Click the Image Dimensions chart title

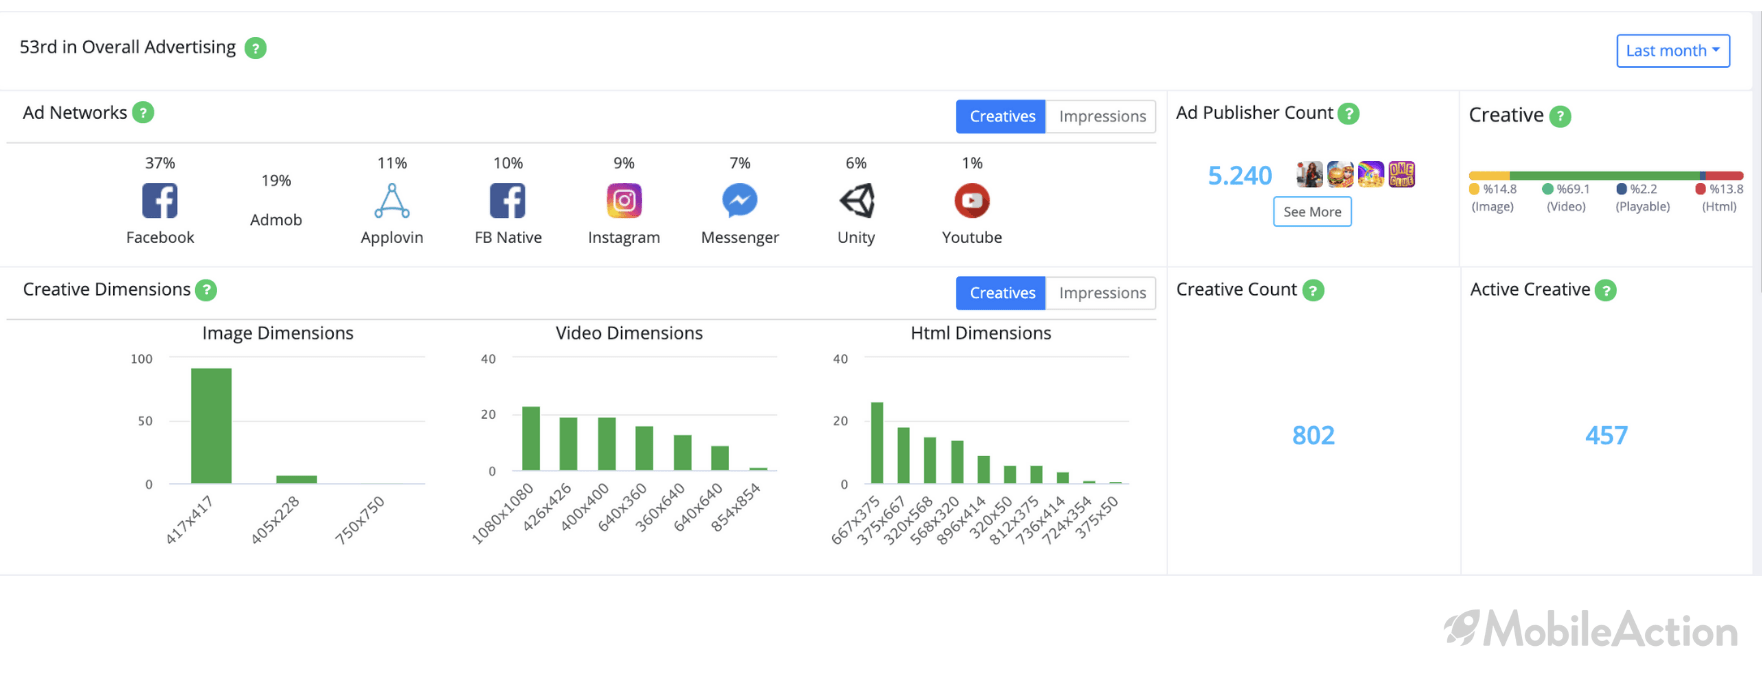[278, 333]
